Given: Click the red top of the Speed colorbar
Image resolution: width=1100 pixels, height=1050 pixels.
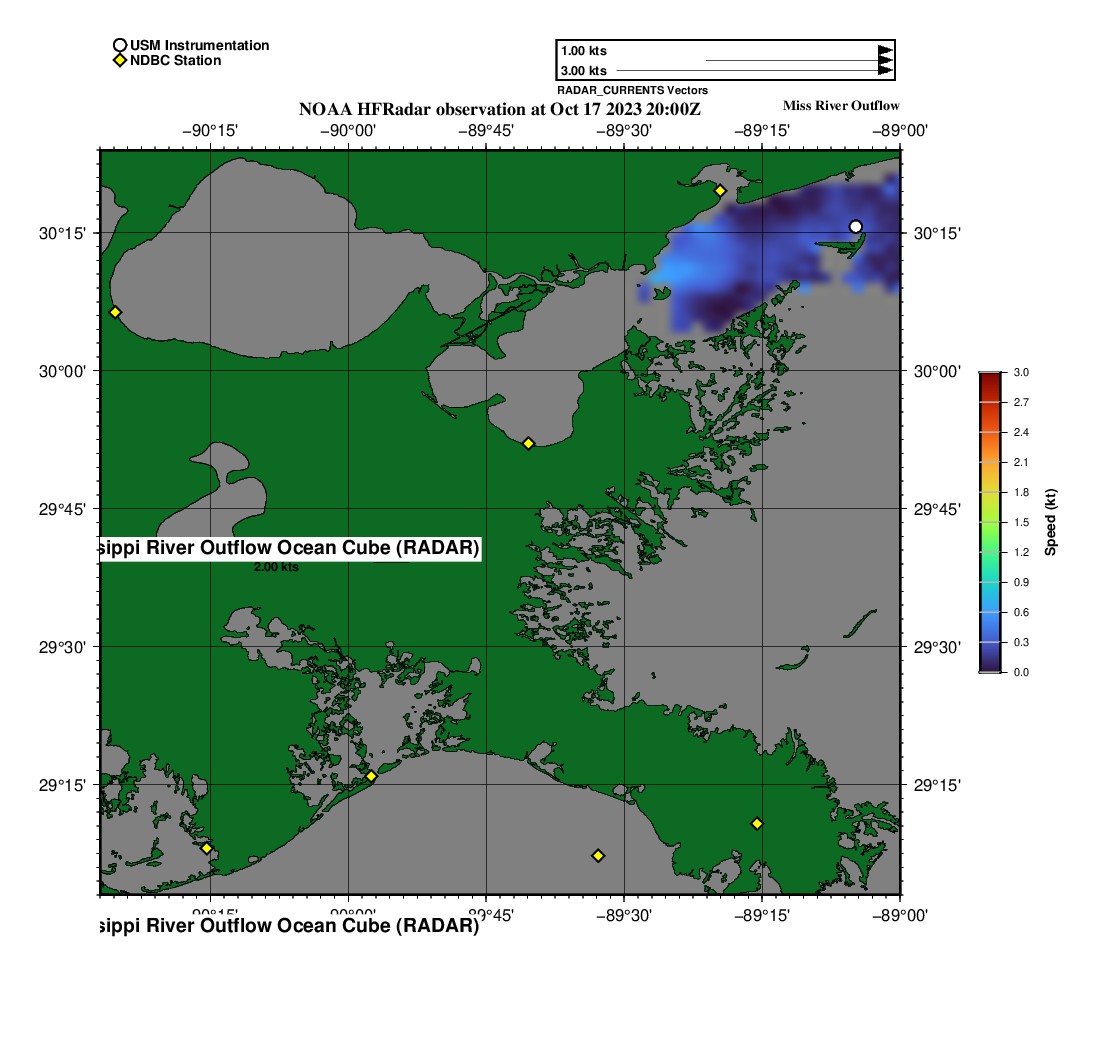Looking at the screenshot, I should click(x=989, y=378).
